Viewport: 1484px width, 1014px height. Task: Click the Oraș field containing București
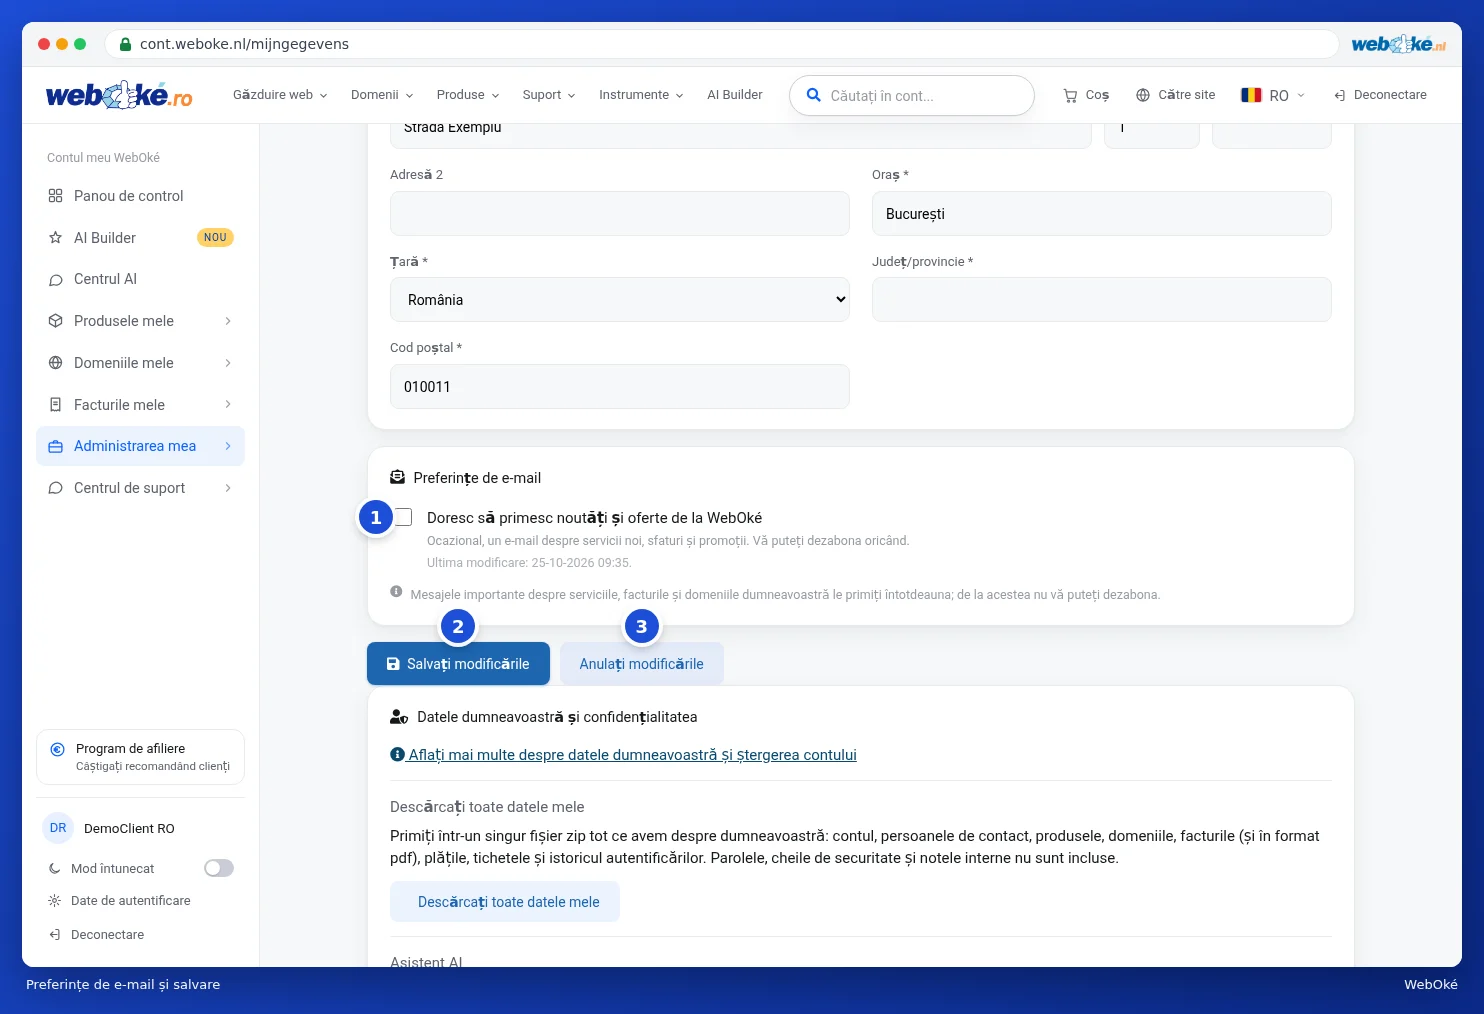[x=1102, y=214]
